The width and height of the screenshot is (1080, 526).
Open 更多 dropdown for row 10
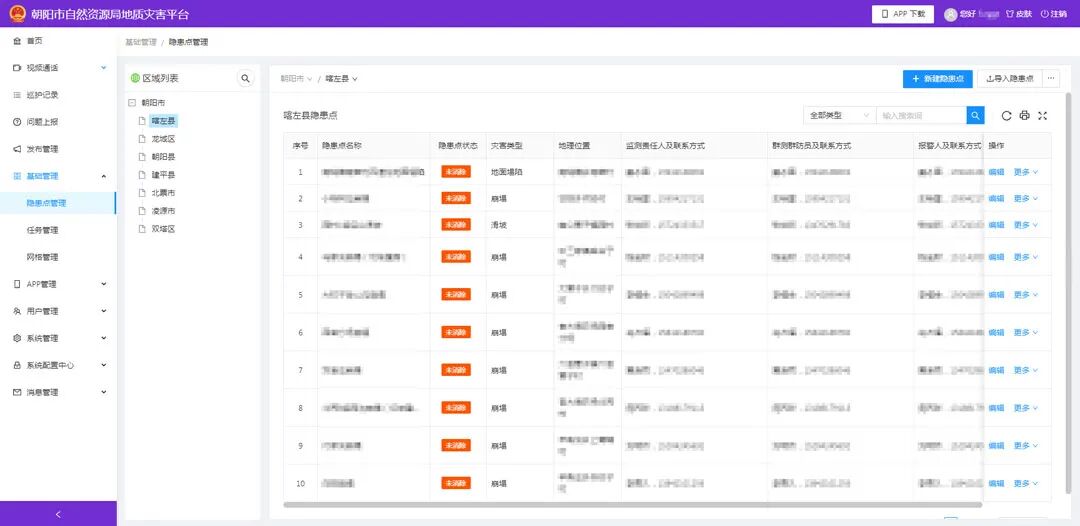(1026, 483)
